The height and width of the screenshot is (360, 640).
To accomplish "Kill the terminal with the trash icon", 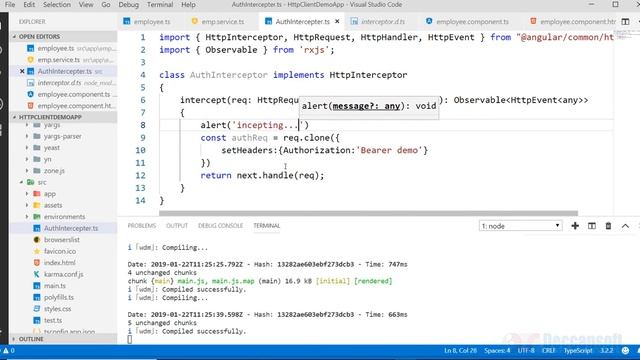I will (608, 226).
